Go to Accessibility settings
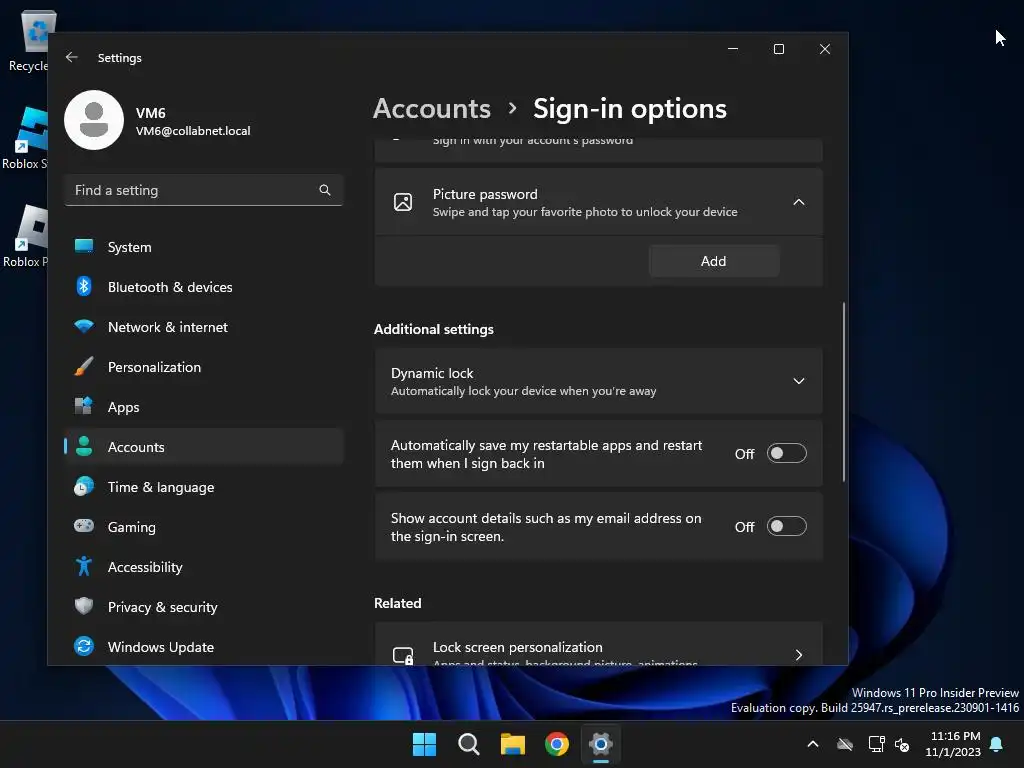The image size is (1024, 768). click(x=204, y=567)
